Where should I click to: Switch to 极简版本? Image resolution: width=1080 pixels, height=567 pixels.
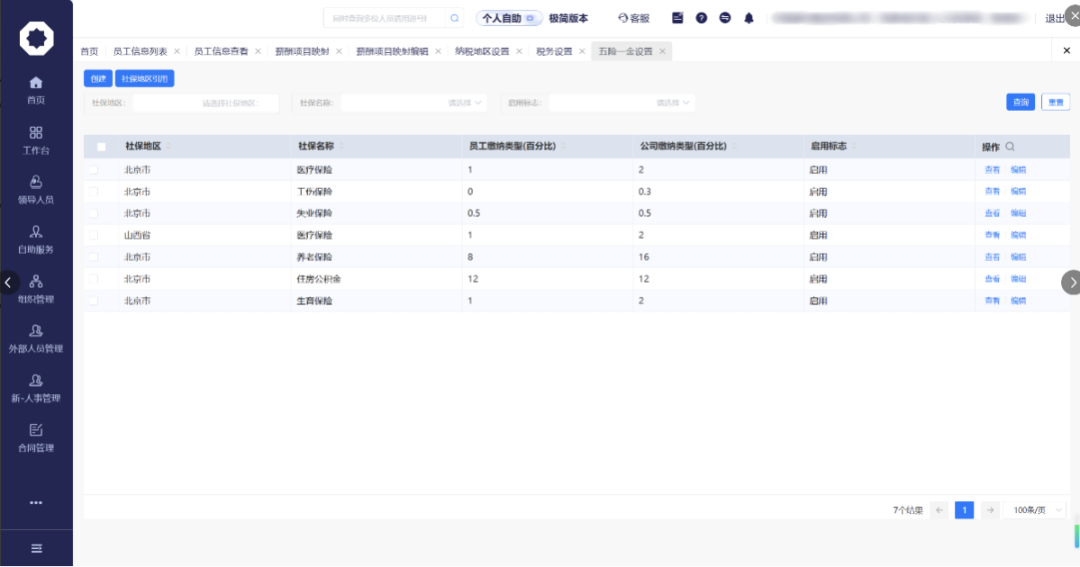click(x=568, y=19)
